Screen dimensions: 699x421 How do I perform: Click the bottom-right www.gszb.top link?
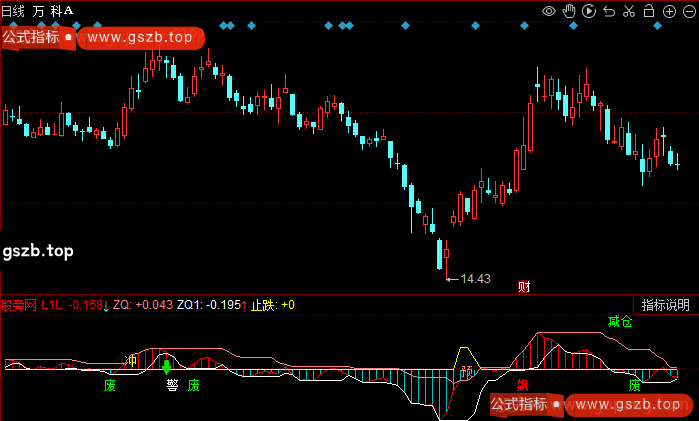624,405
